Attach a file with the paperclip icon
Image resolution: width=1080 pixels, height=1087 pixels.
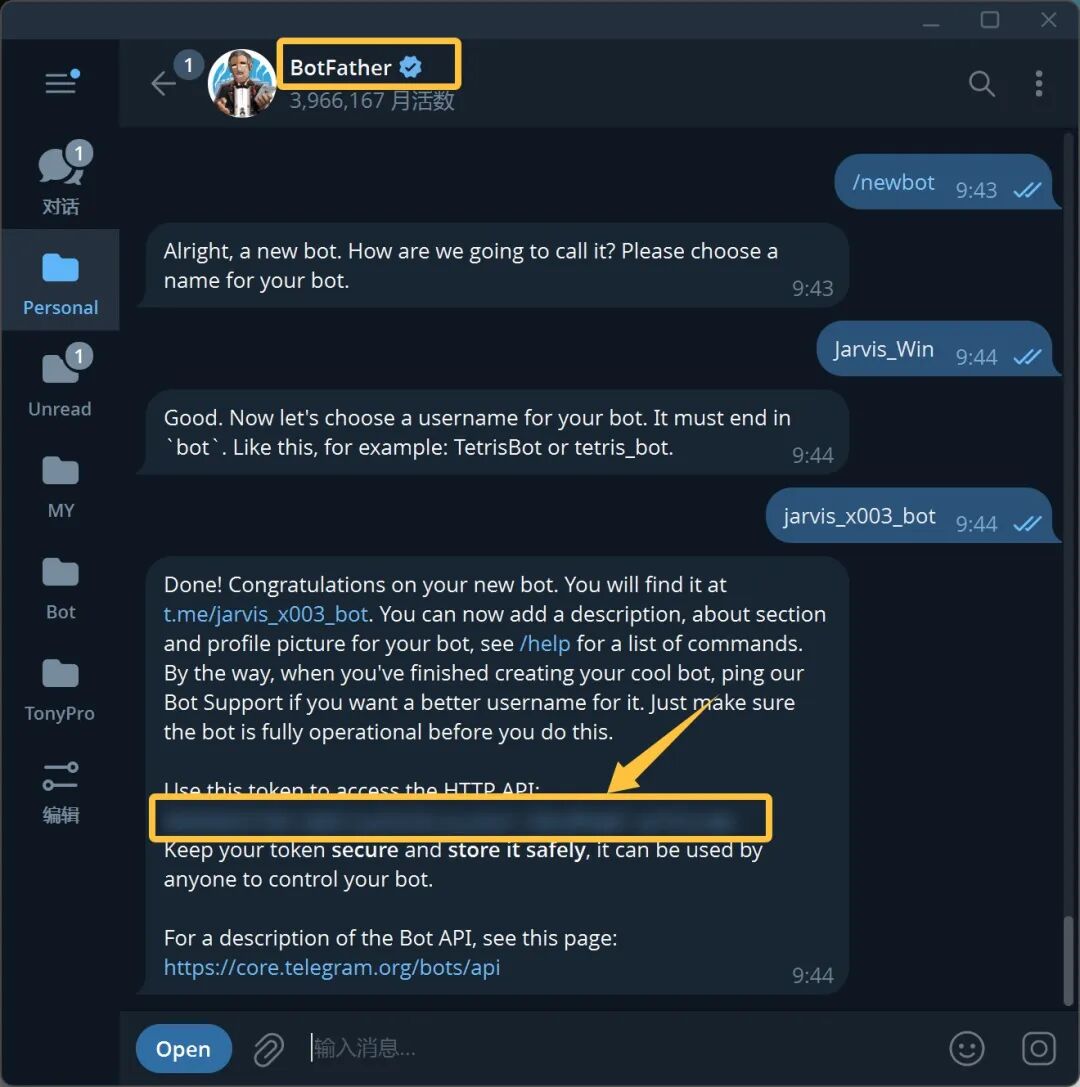(x=269, y=1049)
